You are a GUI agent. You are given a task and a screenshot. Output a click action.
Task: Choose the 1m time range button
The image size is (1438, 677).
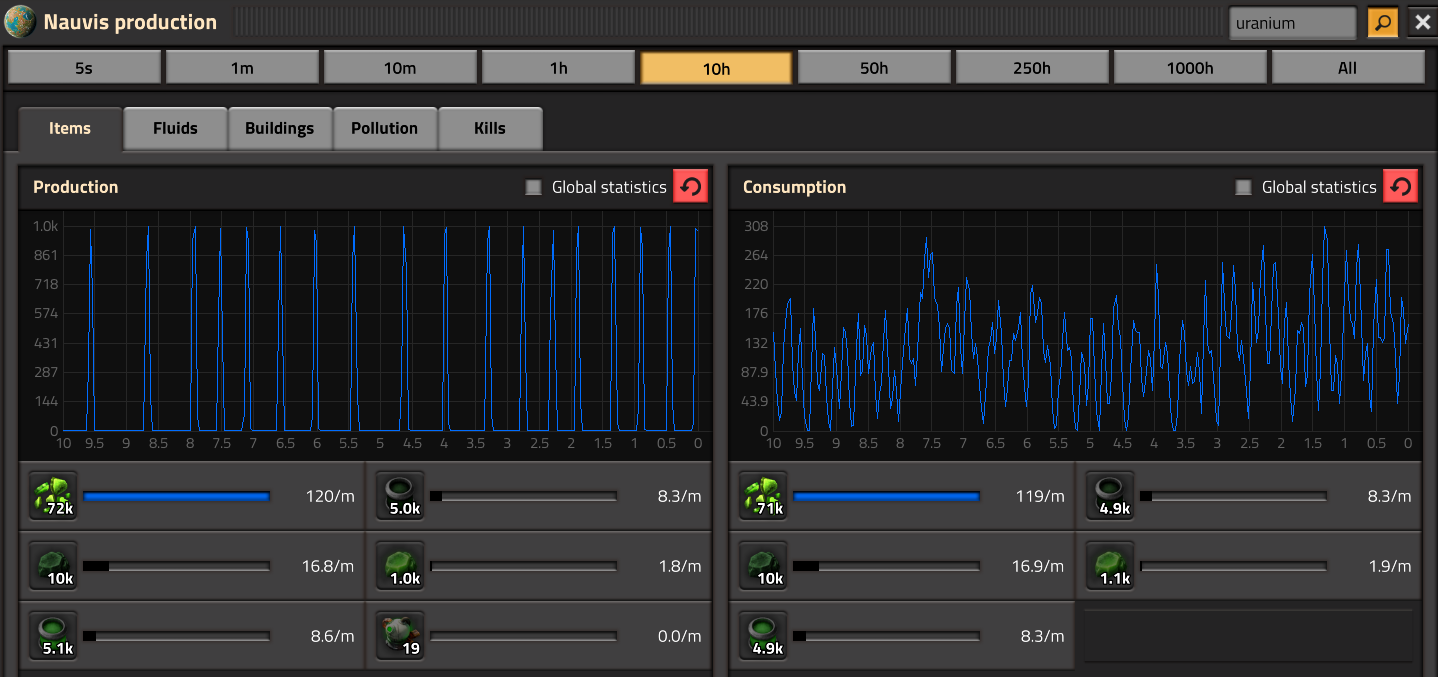point(242,68)
